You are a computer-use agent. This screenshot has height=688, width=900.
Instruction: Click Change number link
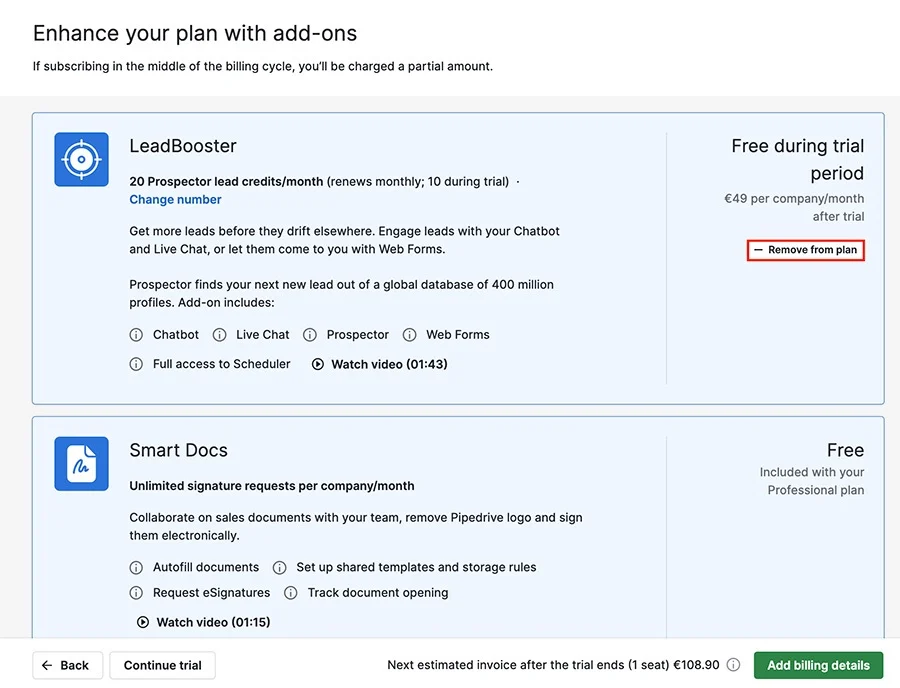[175, 200]
